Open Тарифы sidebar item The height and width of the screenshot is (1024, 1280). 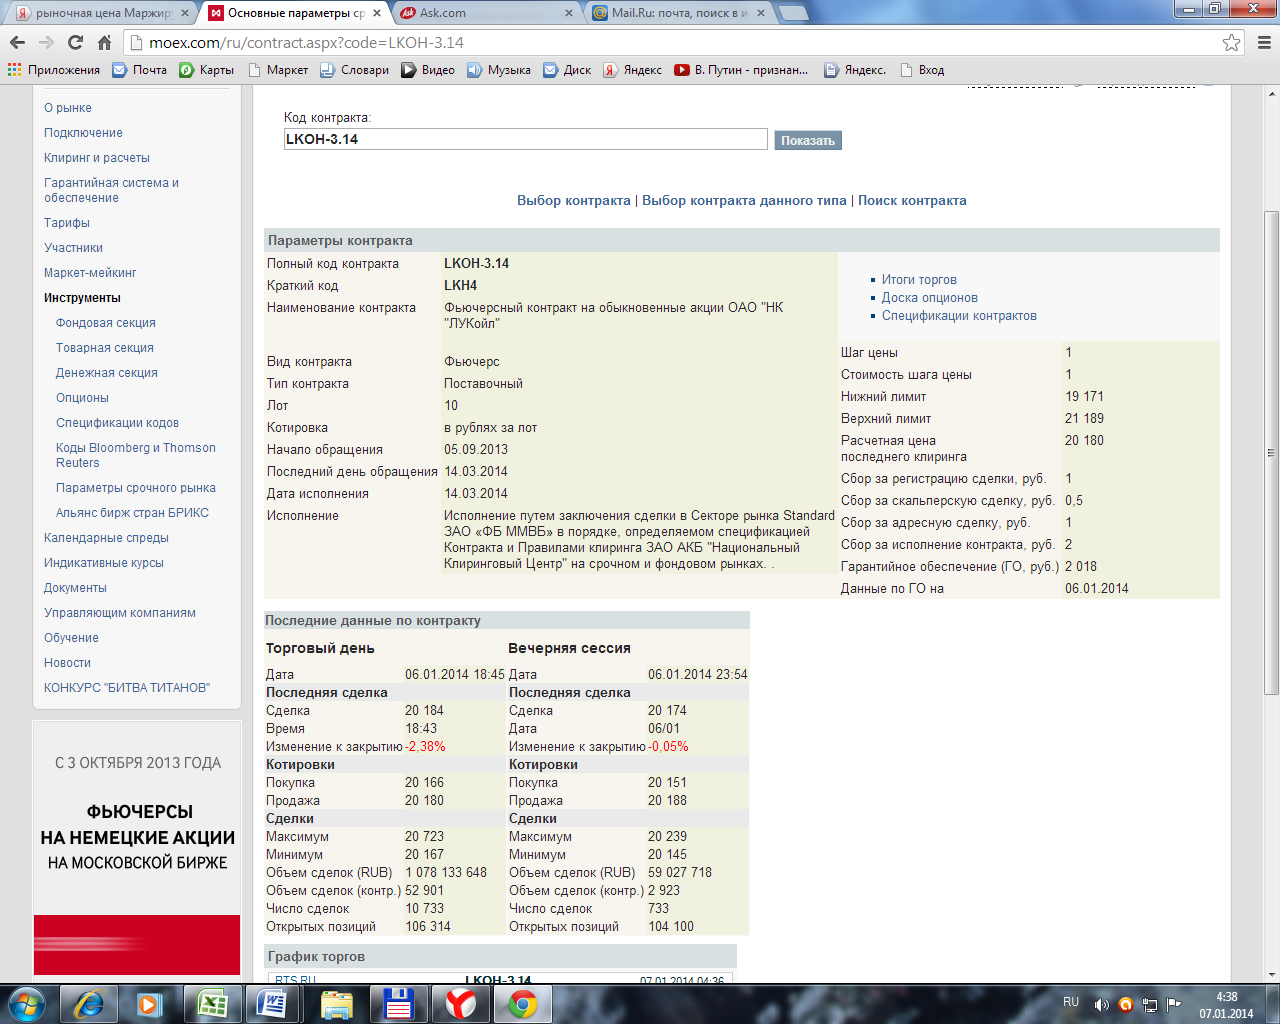[x=67, y=223]
